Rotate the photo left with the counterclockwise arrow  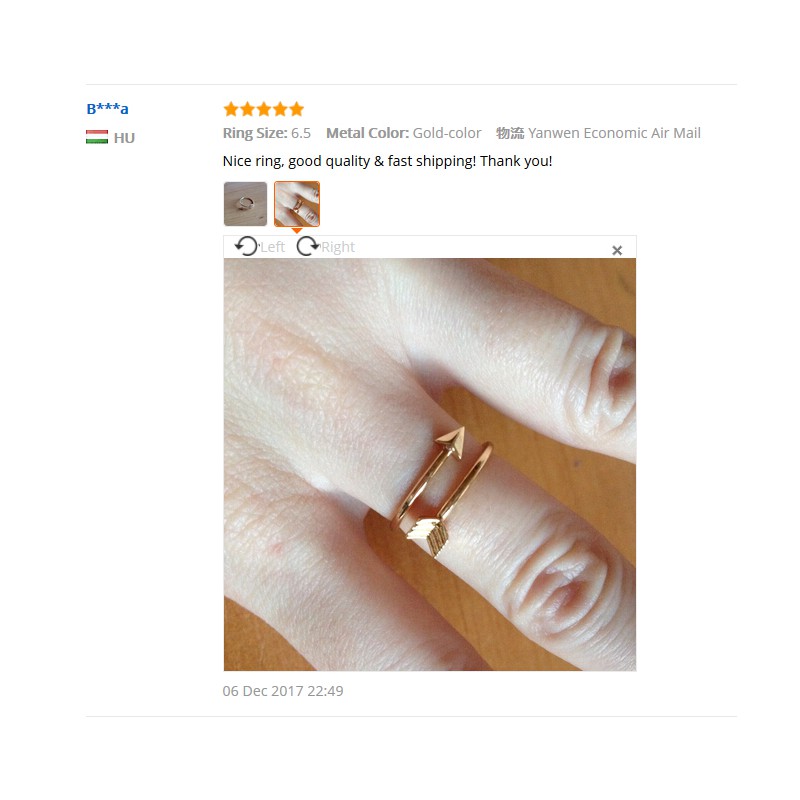pyautogui.click(x=246, y=246)
